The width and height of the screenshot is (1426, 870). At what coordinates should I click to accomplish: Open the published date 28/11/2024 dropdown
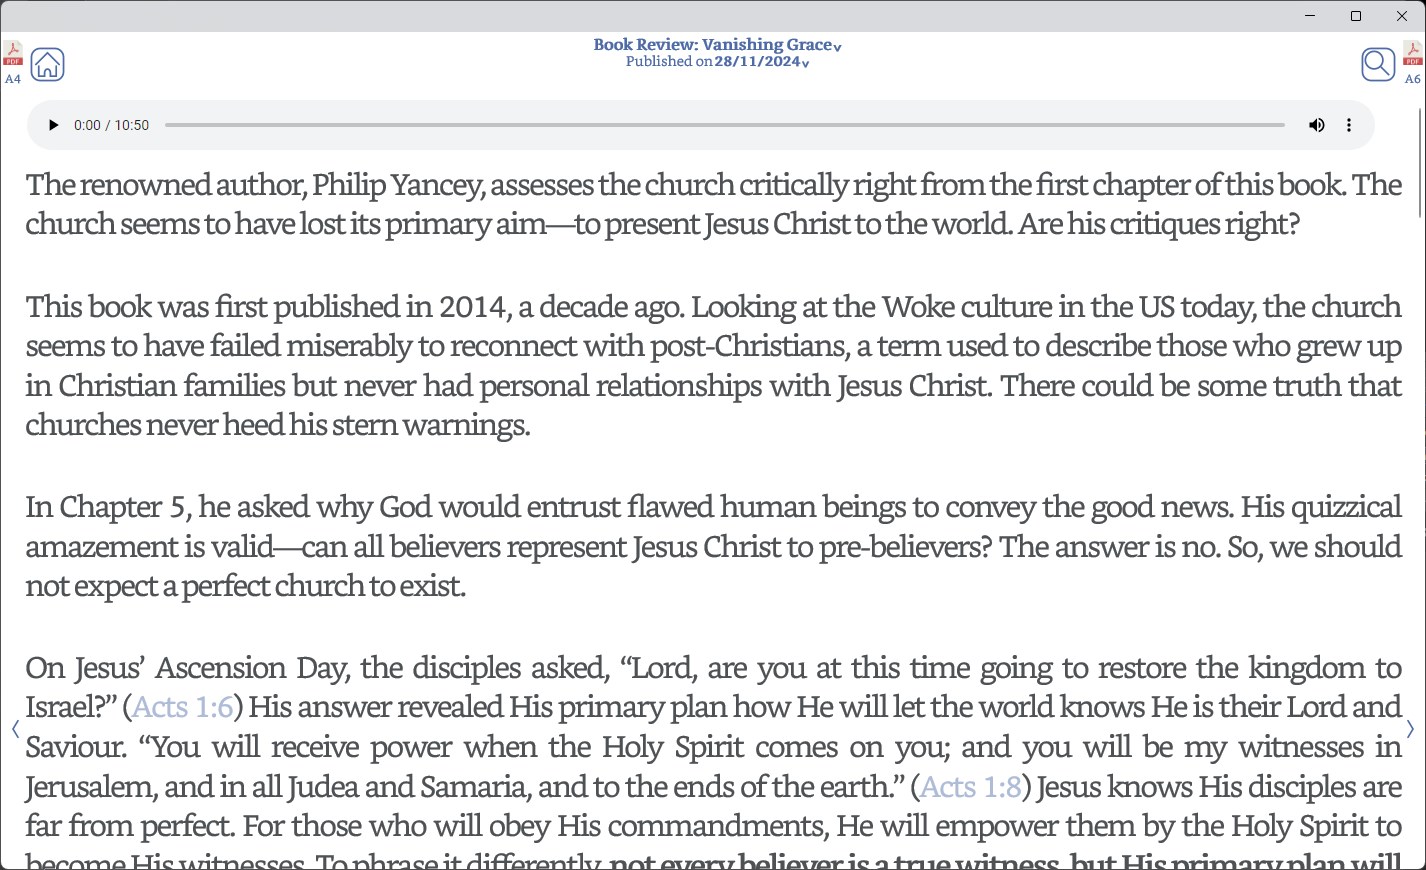click(761, 62)
